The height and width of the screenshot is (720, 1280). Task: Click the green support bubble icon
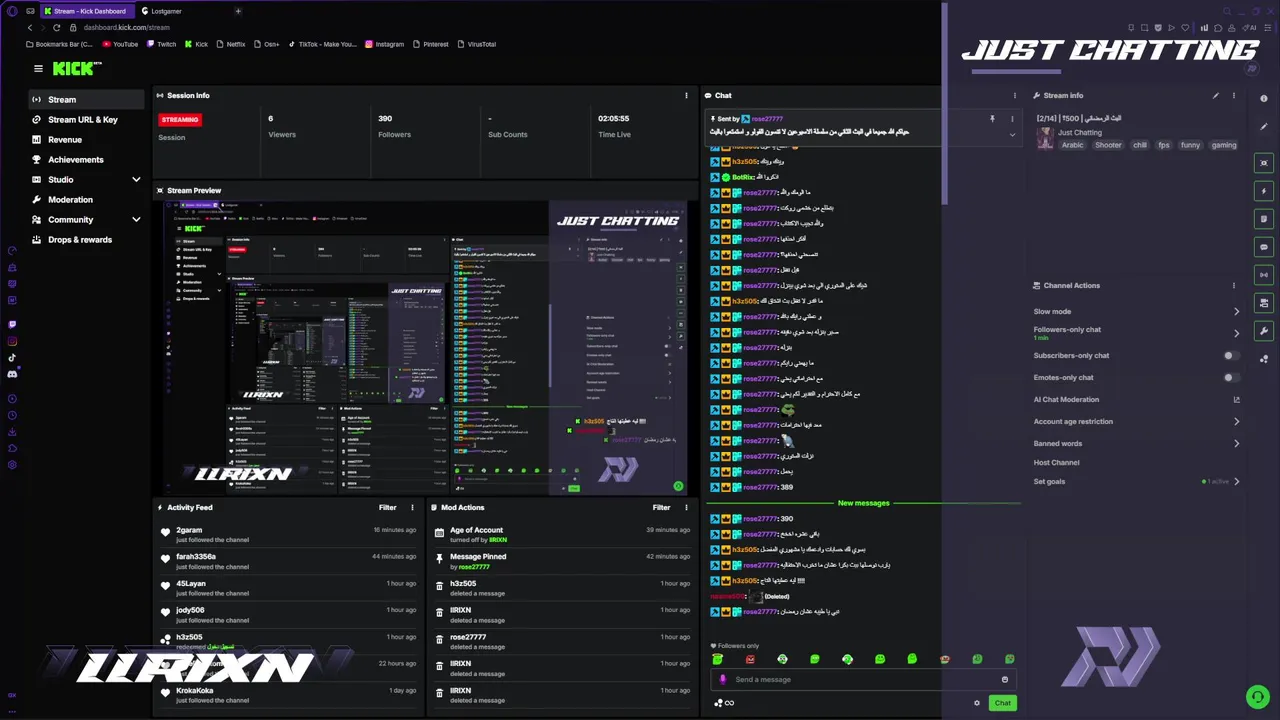click(1257, 697)
